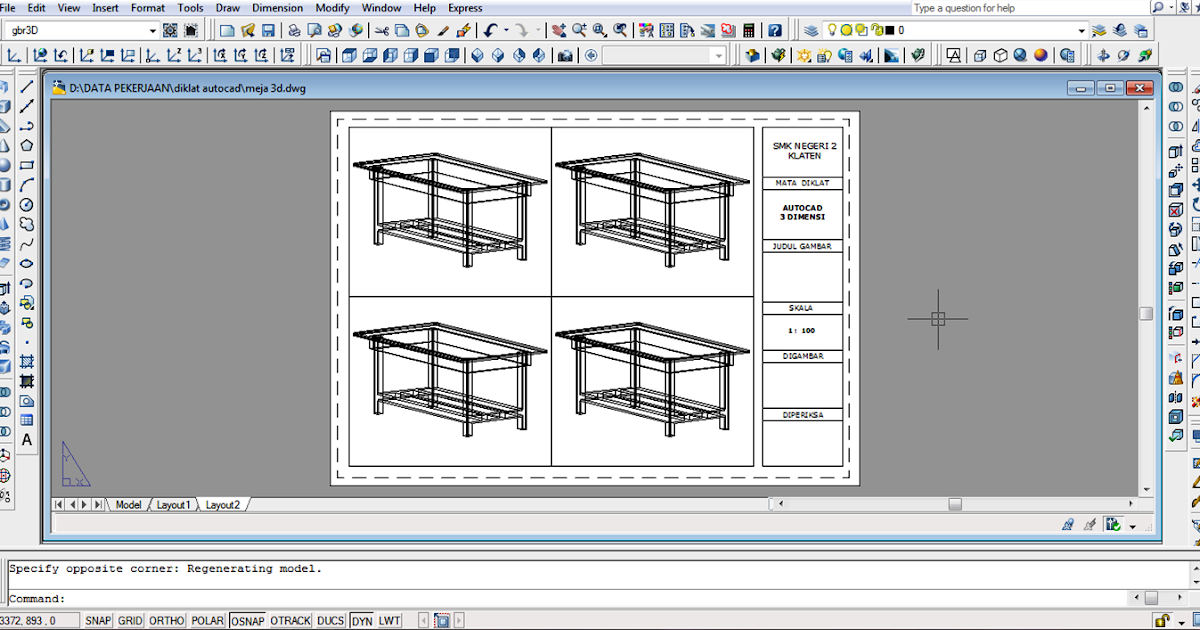This screenshot has height=630, width=1200.
Task: Click the Hatch tool icon
Action: (27, 361)
